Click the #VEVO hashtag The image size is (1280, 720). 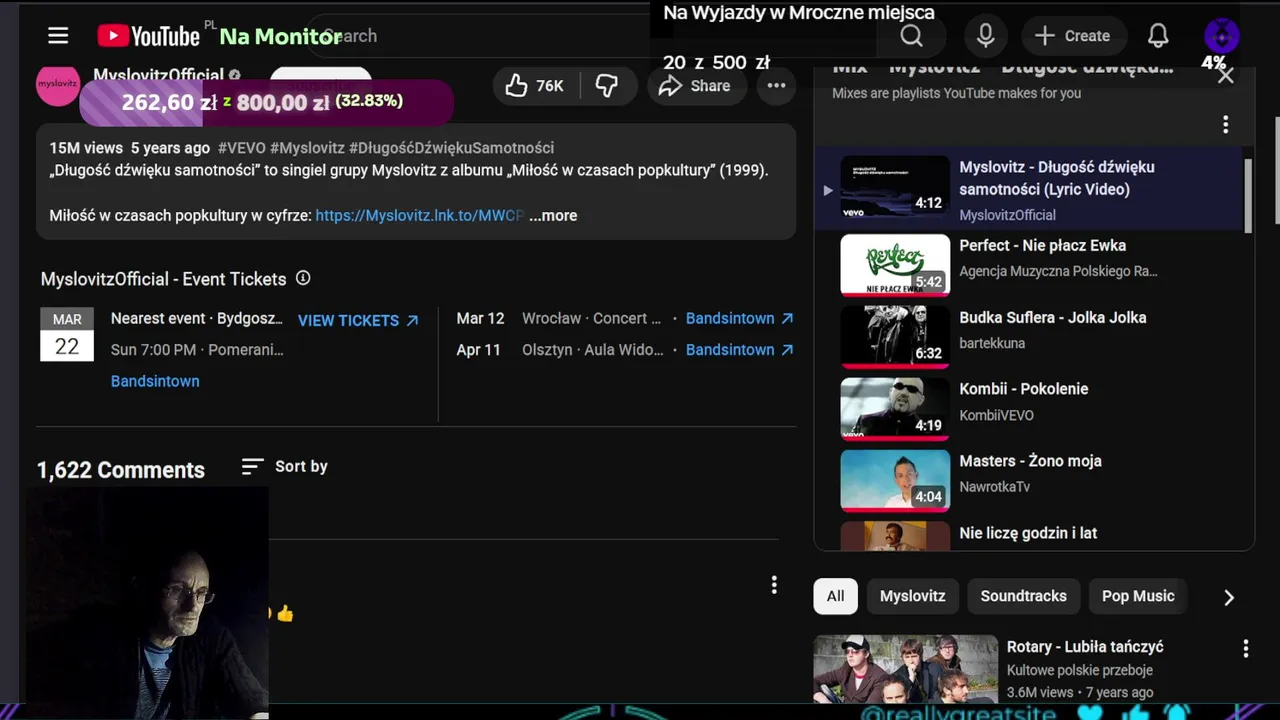click(242, 148)
